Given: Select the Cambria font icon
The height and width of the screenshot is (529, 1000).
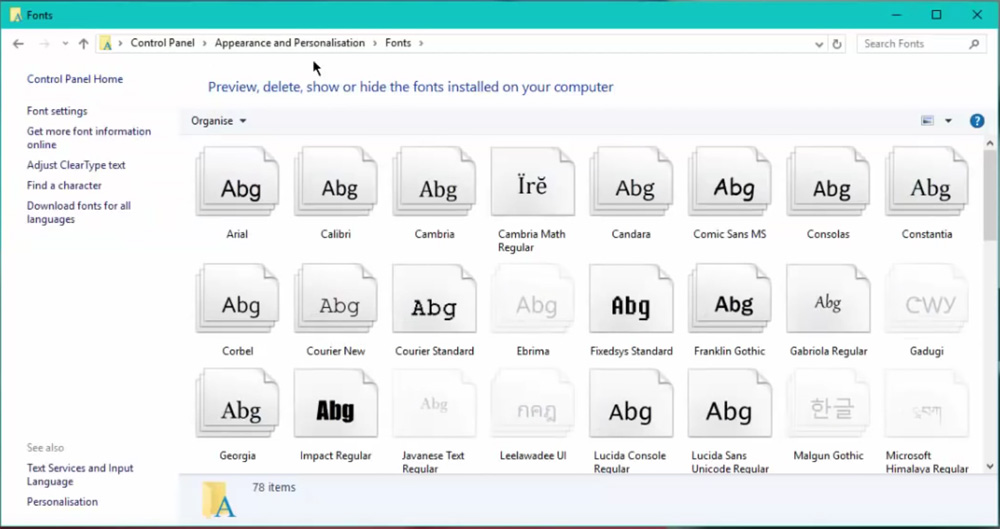Looking at the screenshot, I should (434, 183).
